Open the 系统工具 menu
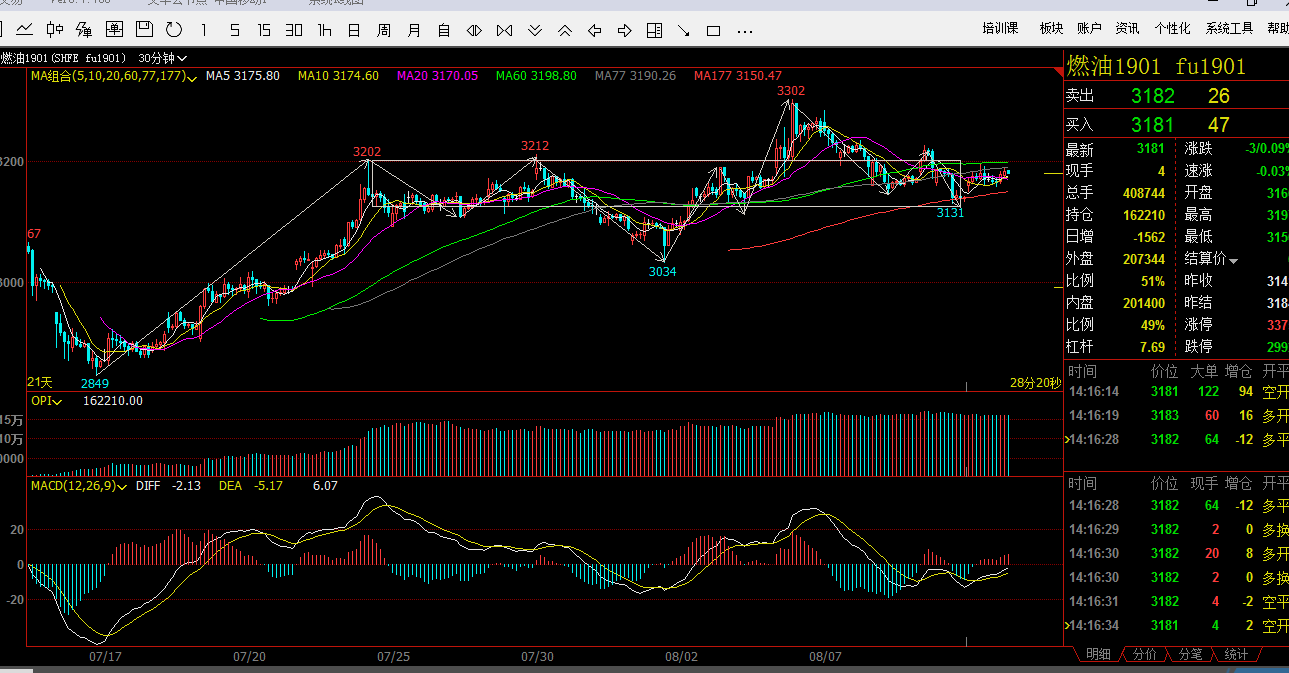Screen dimensions: 1289x673 [1229, 28]
